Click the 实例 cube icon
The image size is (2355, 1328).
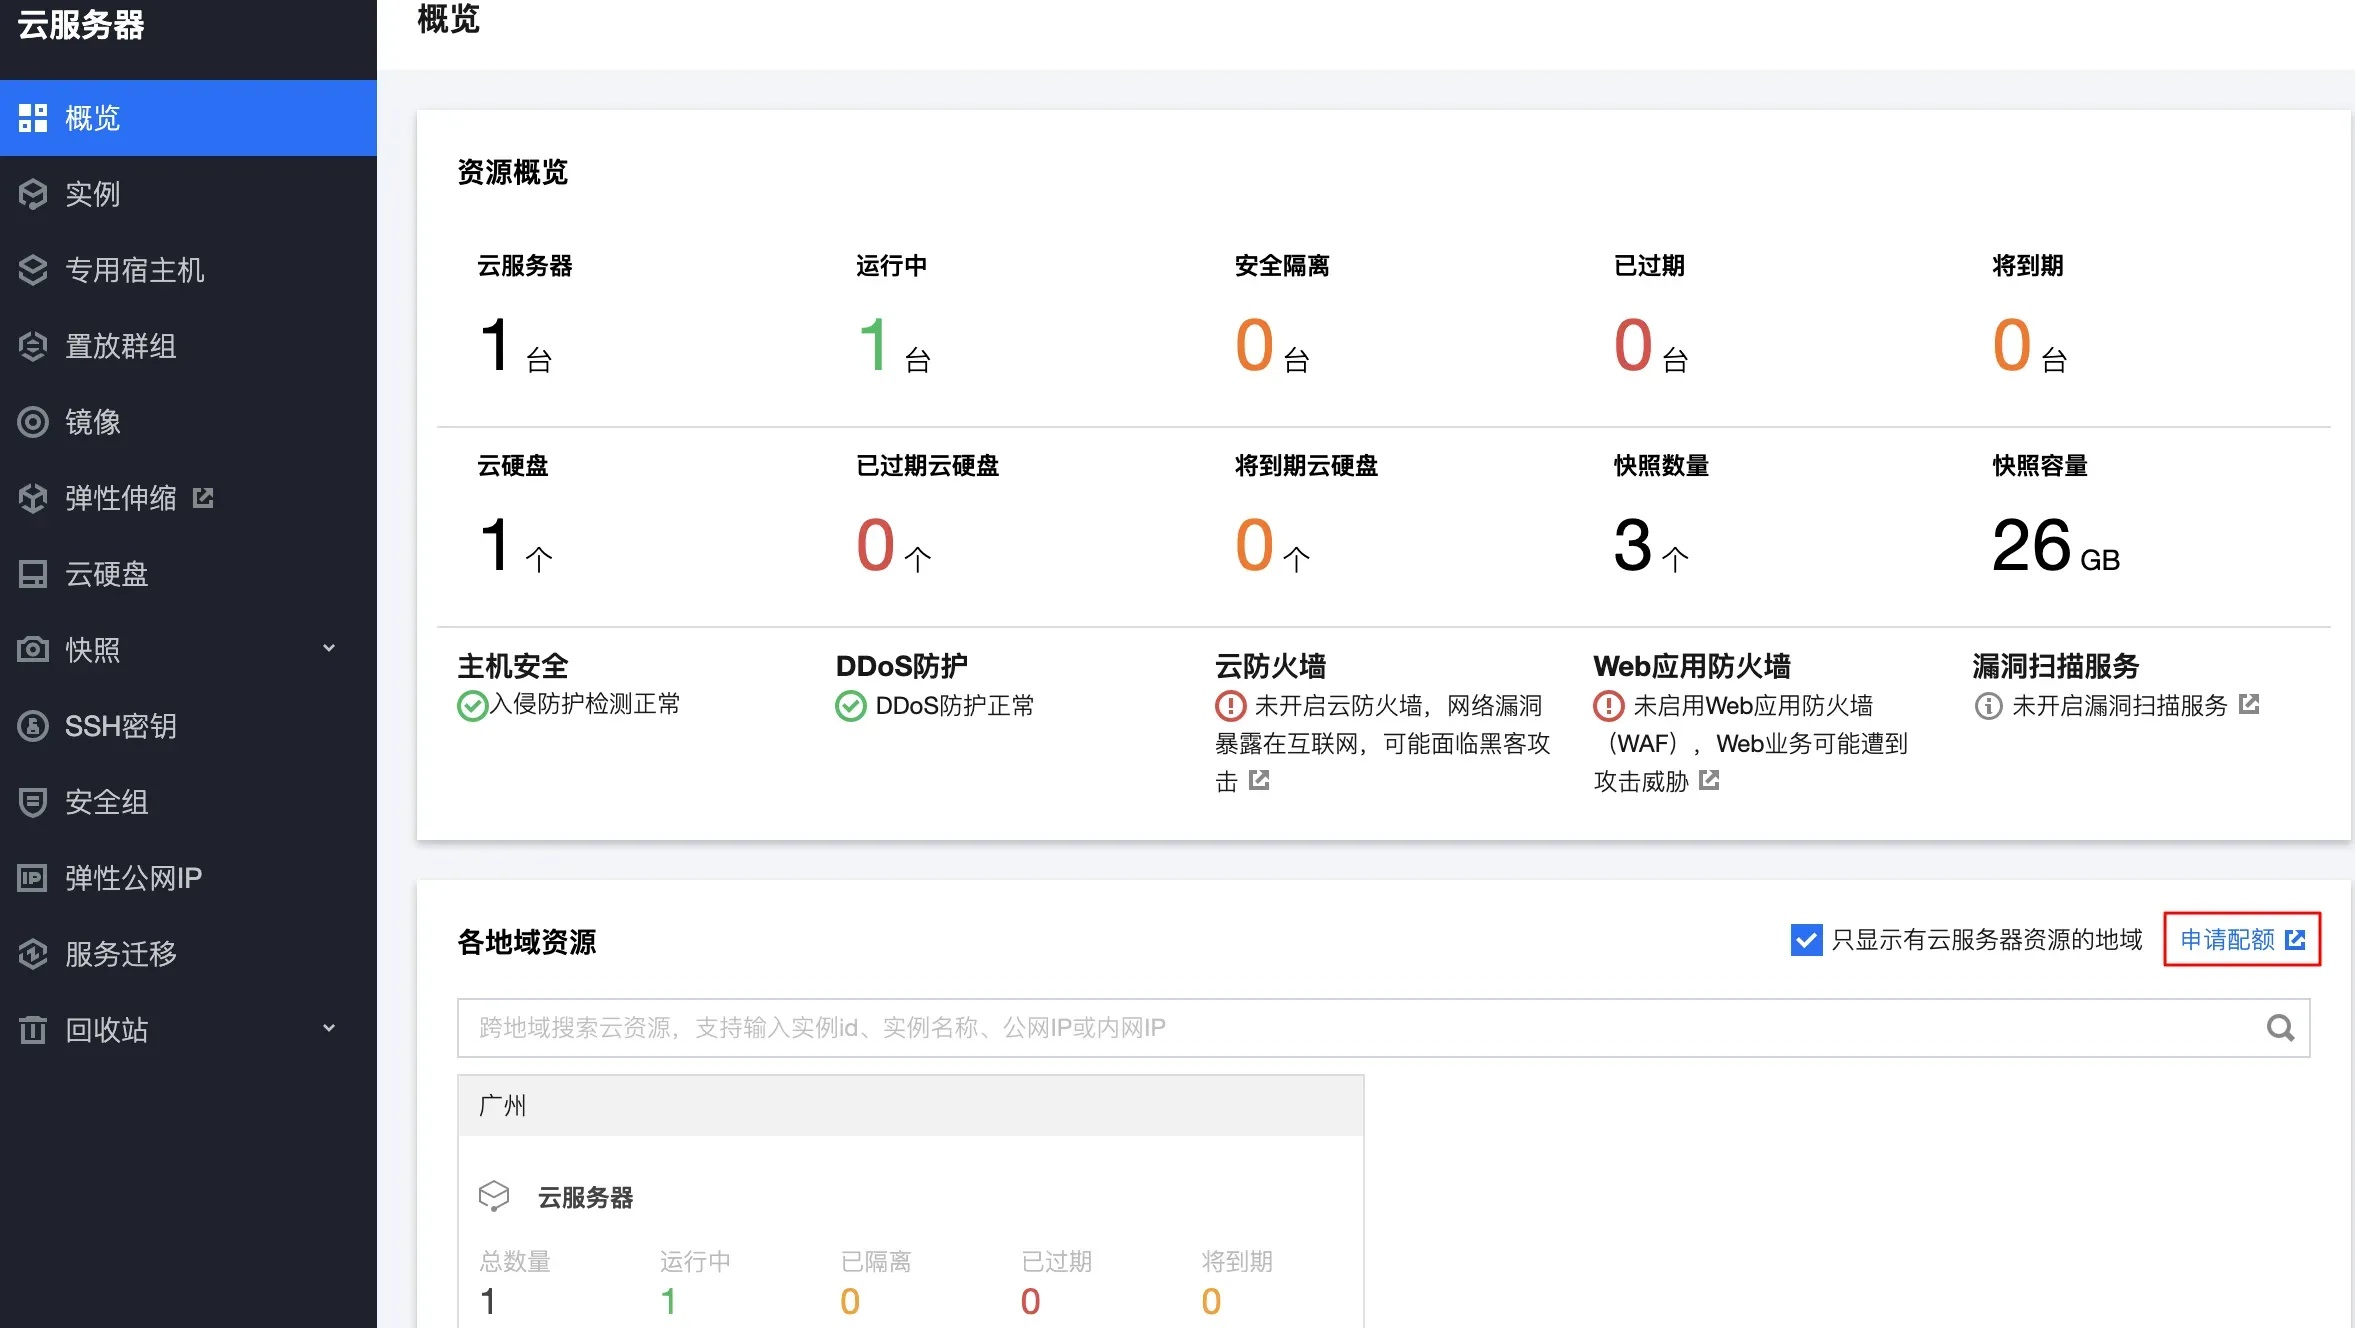point(33,194)
